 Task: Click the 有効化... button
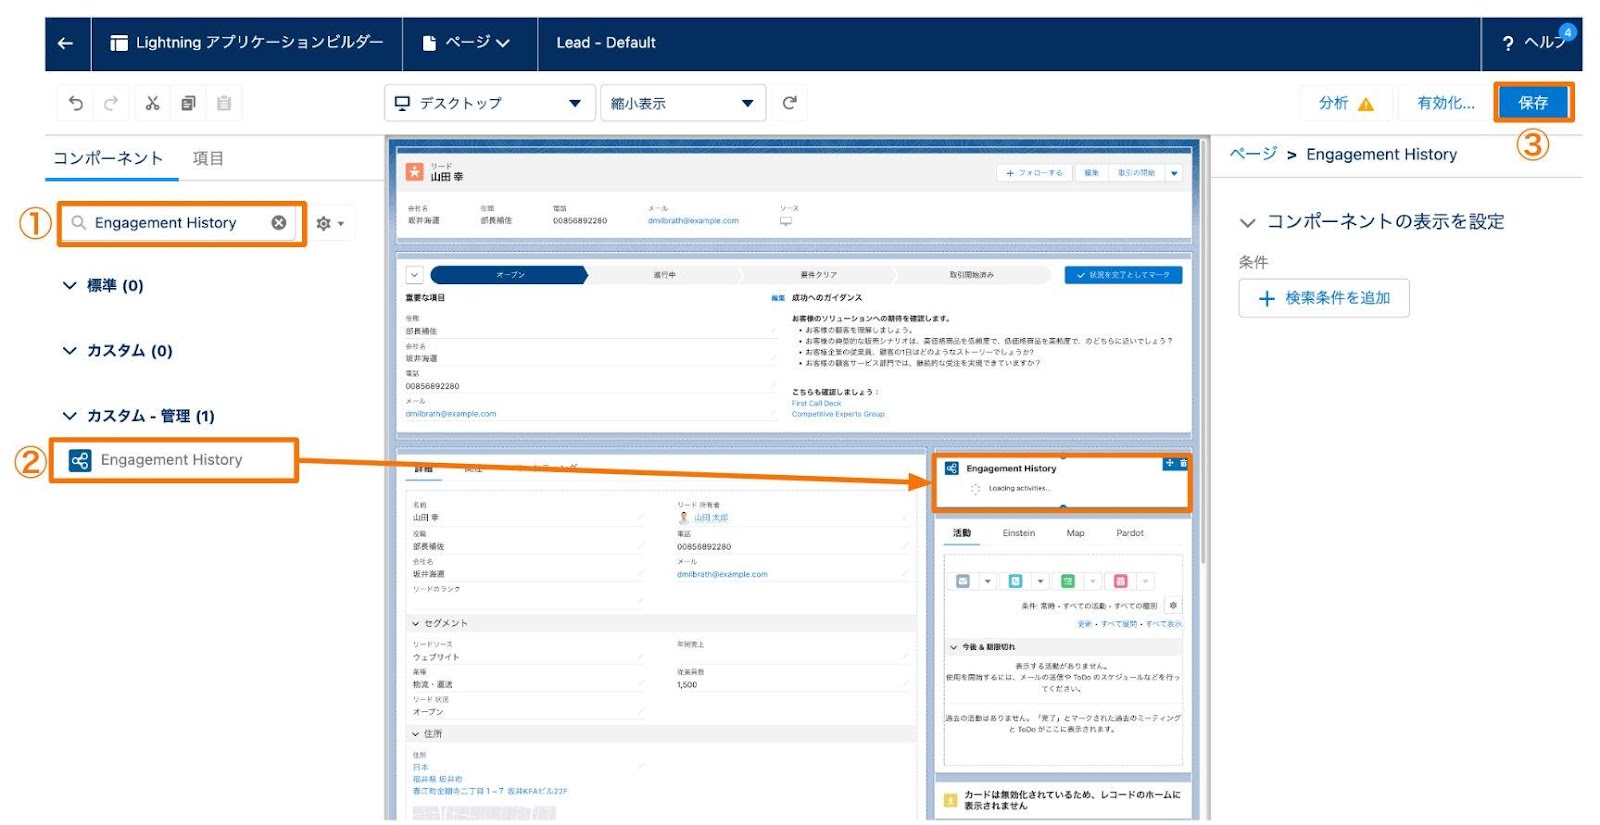click(1446, 103)
